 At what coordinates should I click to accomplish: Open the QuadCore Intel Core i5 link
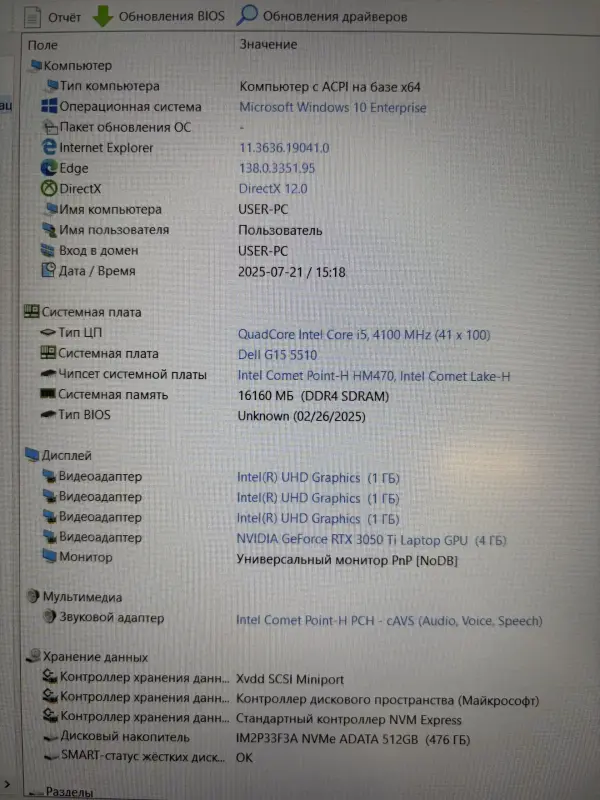pyautogui.click(x=364, y=335)
